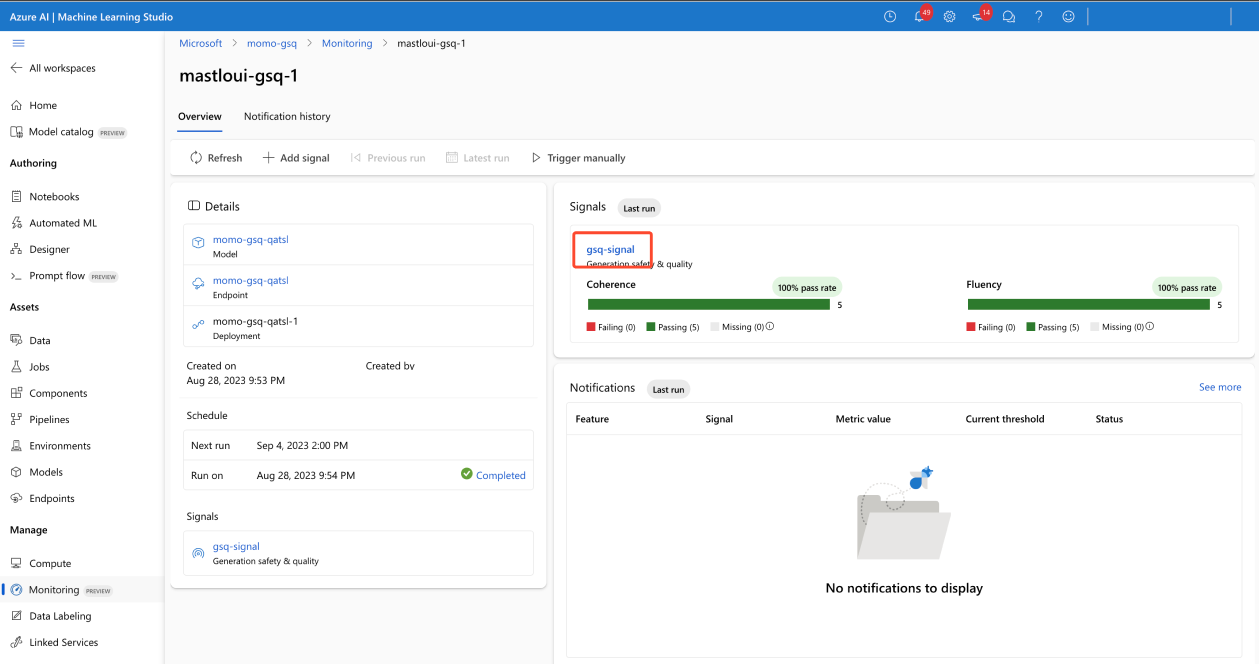Switch to Notification history tab

(x=287, y=116)
